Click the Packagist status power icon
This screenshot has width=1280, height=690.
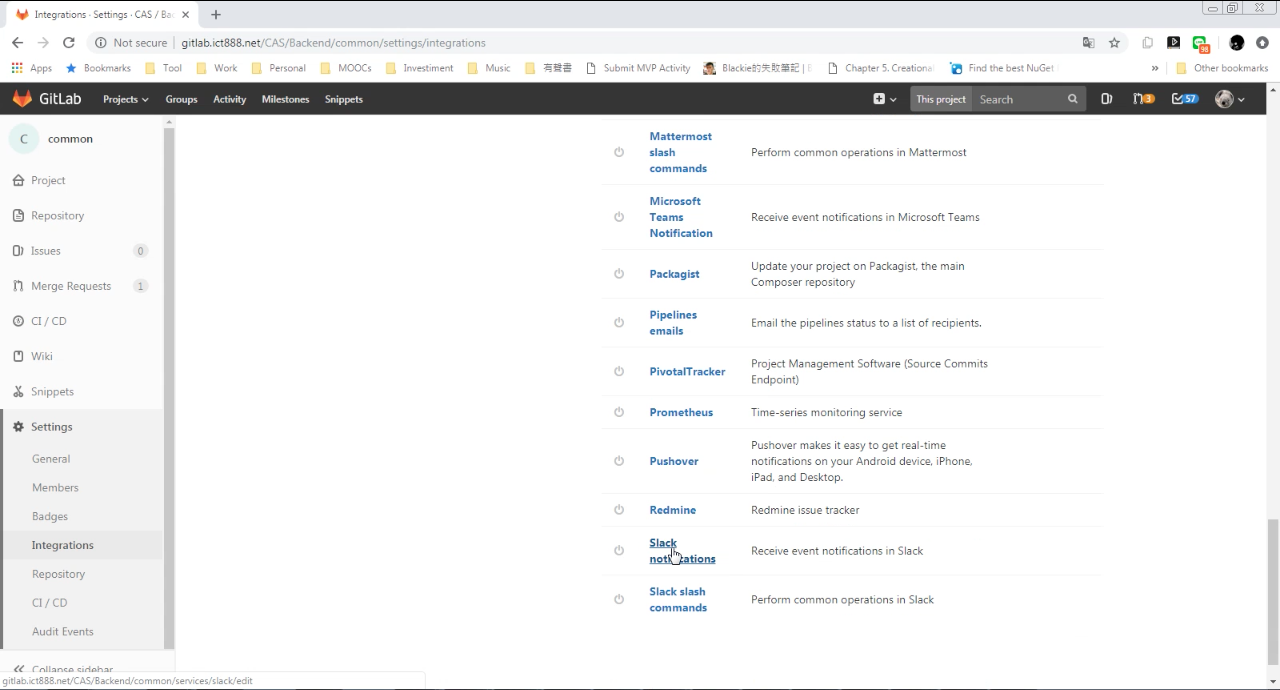[x=619, y=274]
